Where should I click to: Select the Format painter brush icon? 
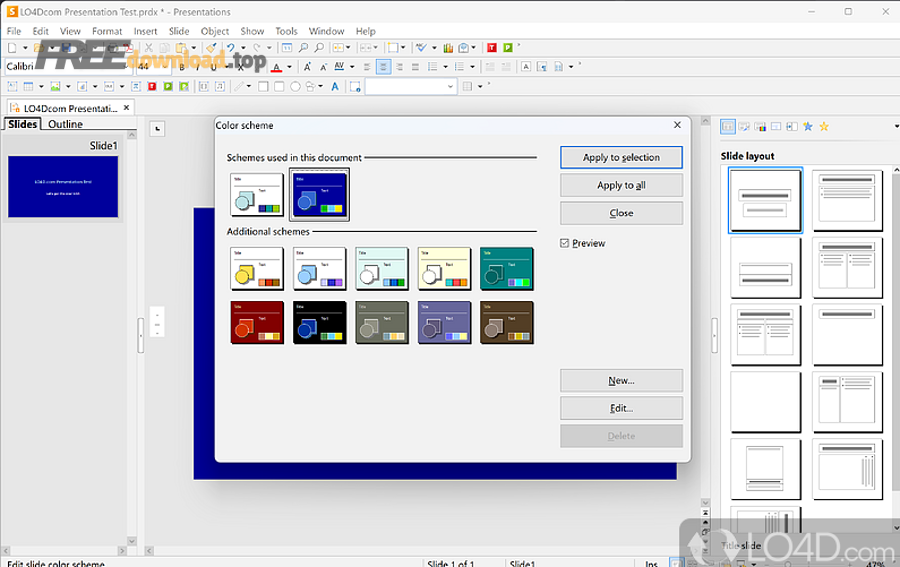[x=211, y=48]
